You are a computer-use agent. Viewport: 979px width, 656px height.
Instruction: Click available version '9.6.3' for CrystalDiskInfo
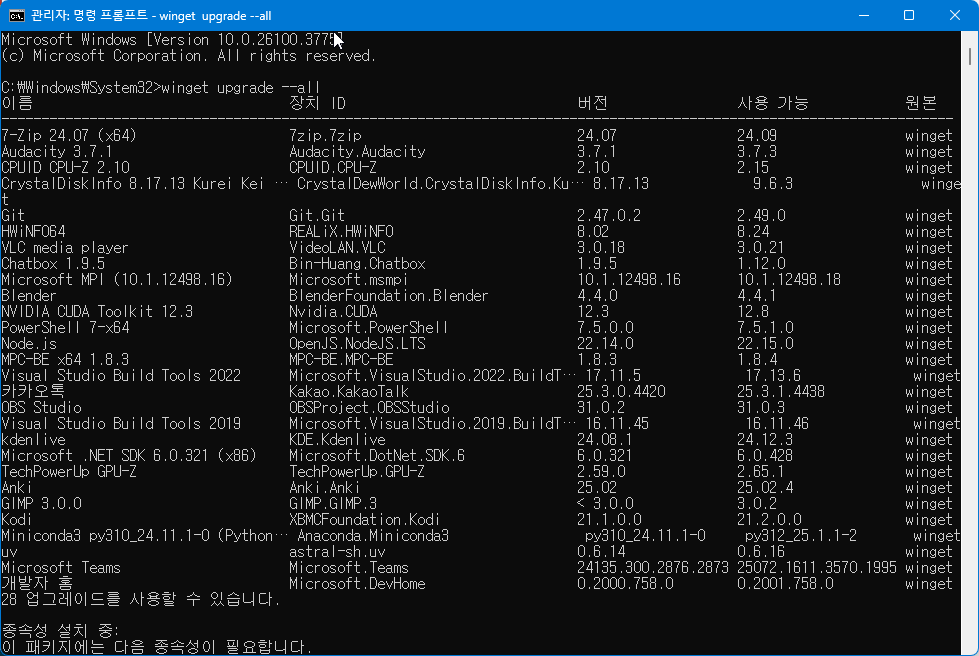[x=773, y=184]
